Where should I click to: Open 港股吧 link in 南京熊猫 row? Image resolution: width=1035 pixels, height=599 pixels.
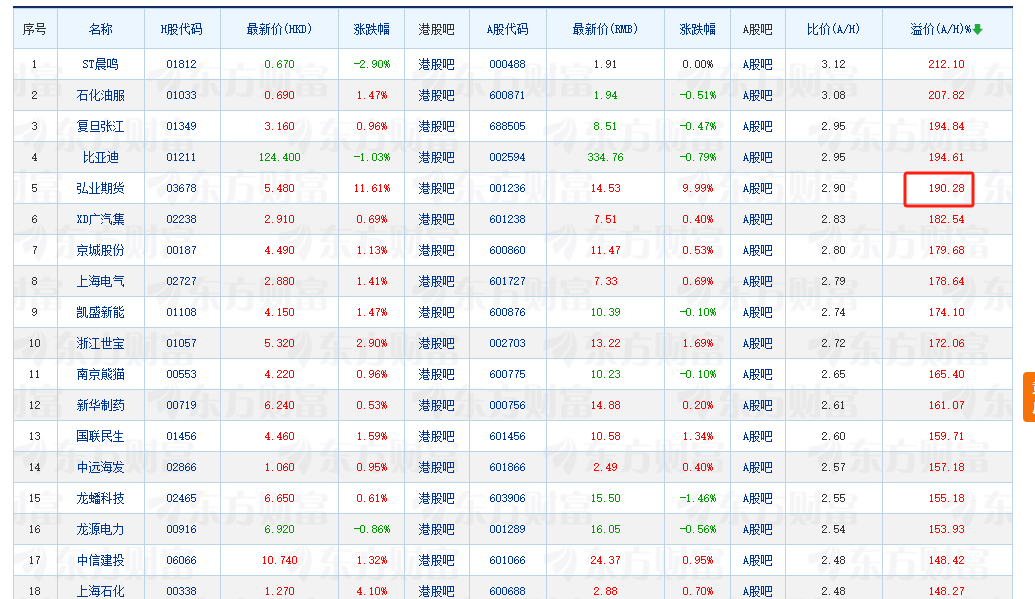tap(436, 374)
